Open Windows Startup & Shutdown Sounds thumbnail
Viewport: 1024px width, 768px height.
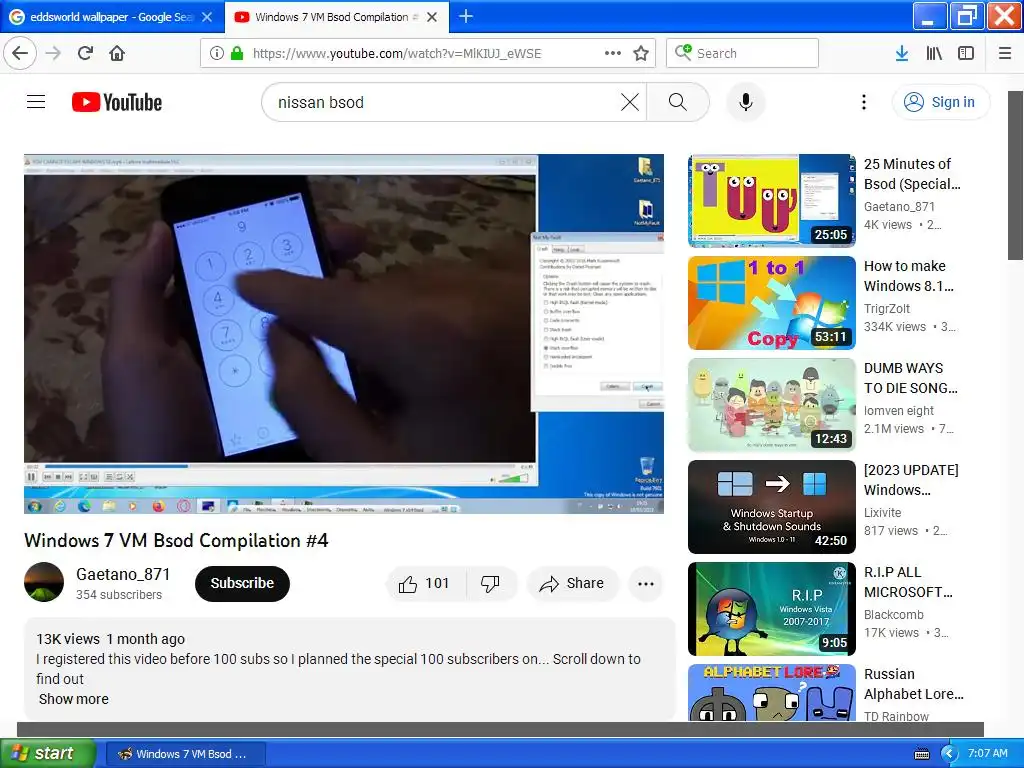click(x=772, y=507)
